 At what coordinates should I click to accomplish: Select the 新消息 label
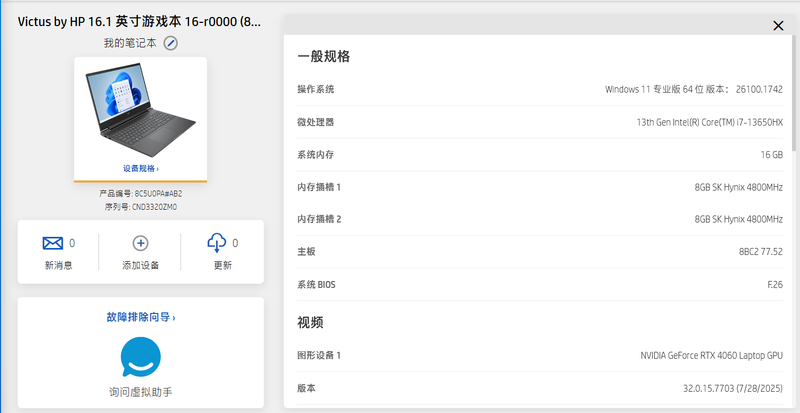point(58,266)
